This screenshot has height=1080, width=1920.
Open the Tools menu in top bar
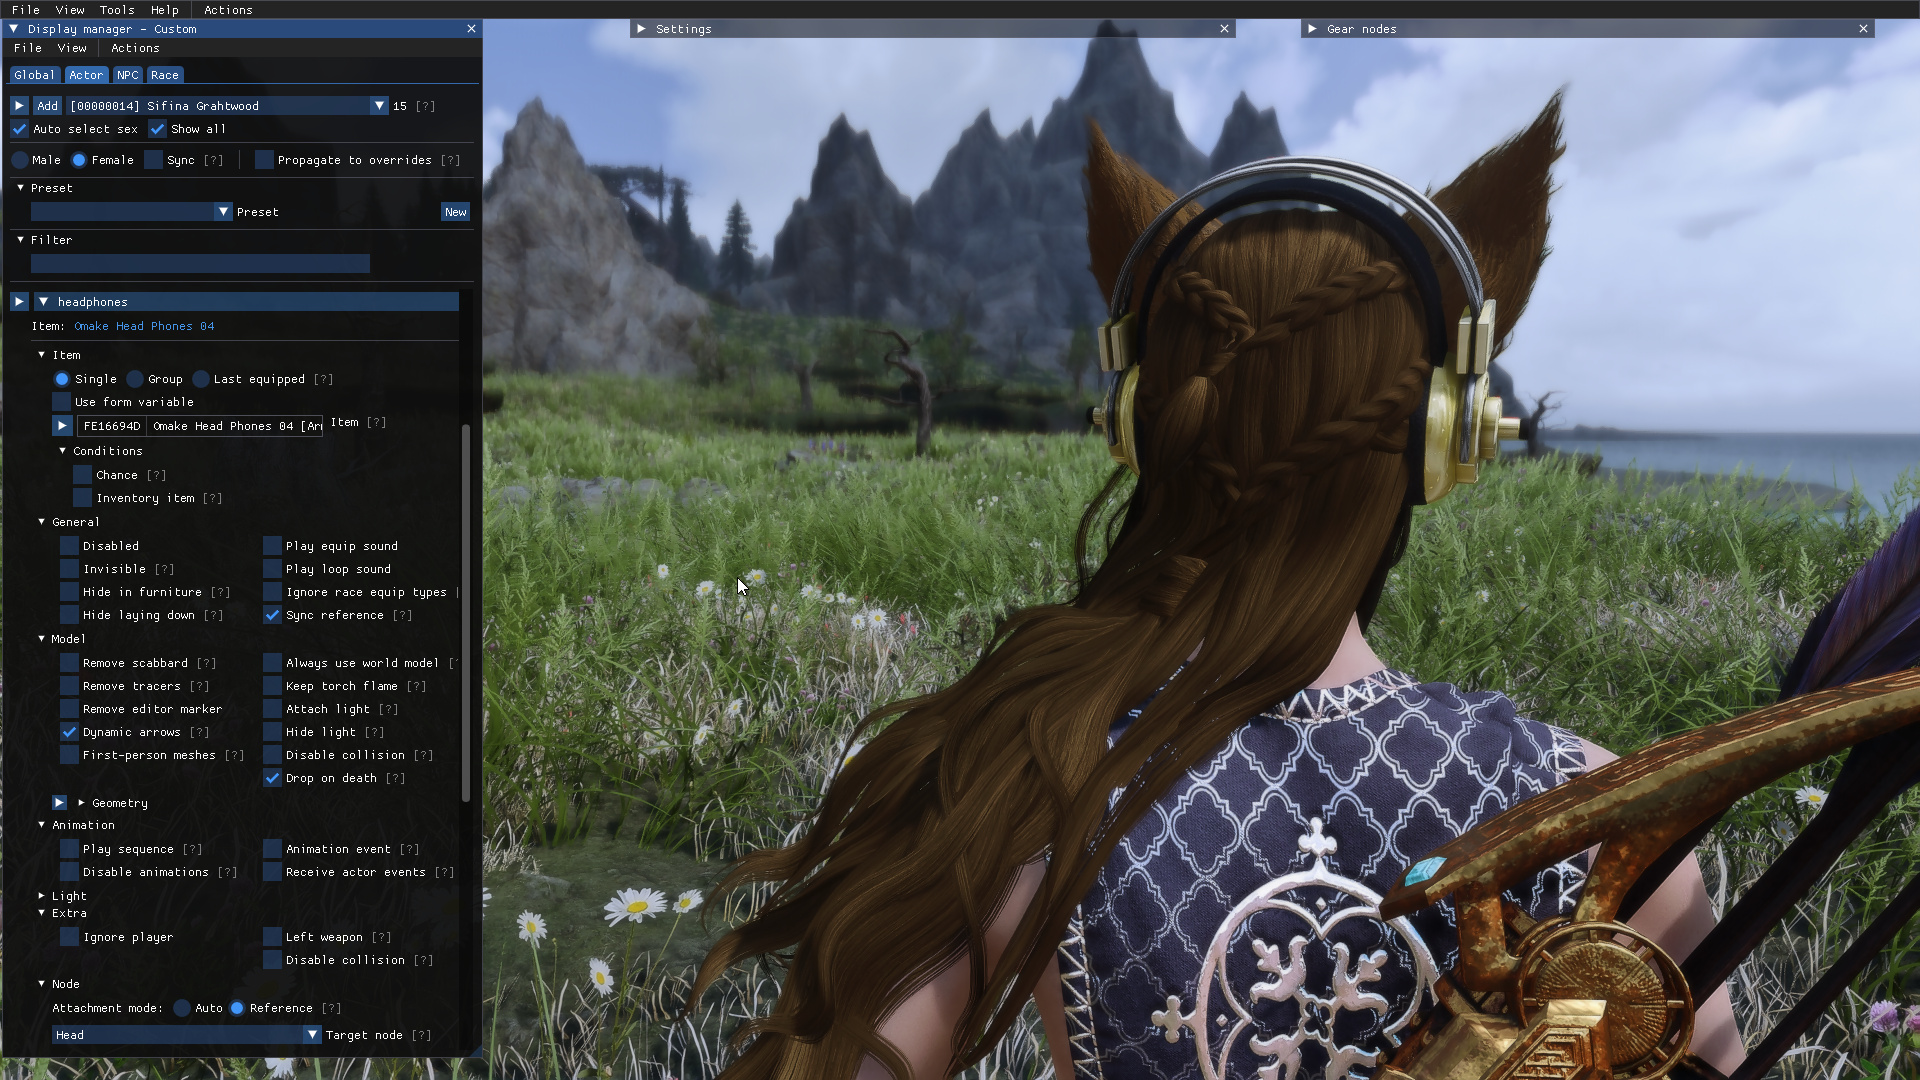coord(117,9)
